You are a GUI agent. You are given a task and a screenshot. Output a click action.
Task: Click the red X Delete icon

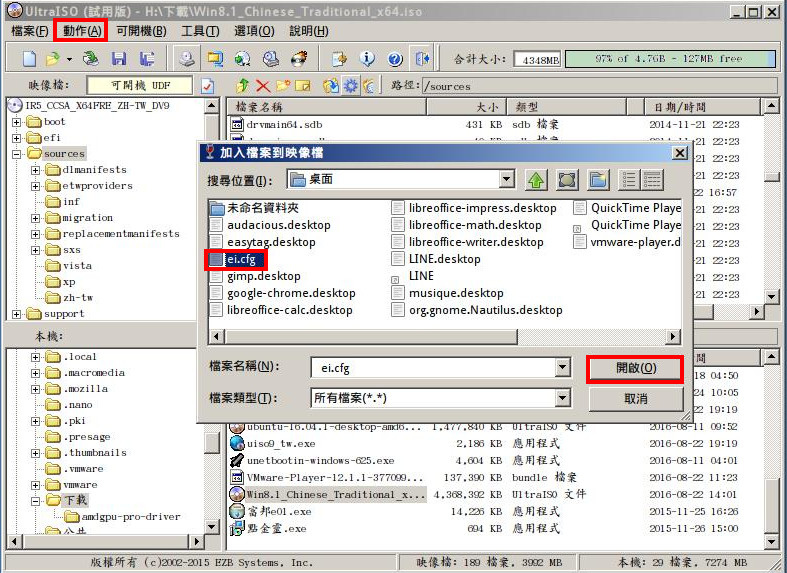[x=263, y=86]
